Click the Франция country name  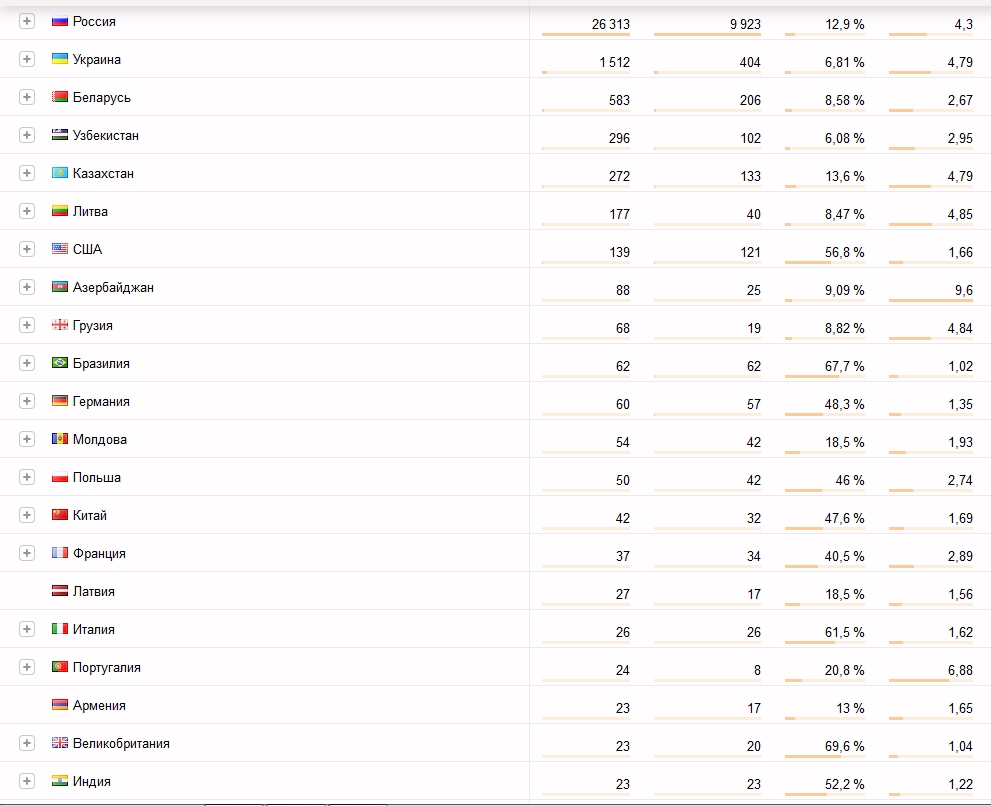pos(99,553)
